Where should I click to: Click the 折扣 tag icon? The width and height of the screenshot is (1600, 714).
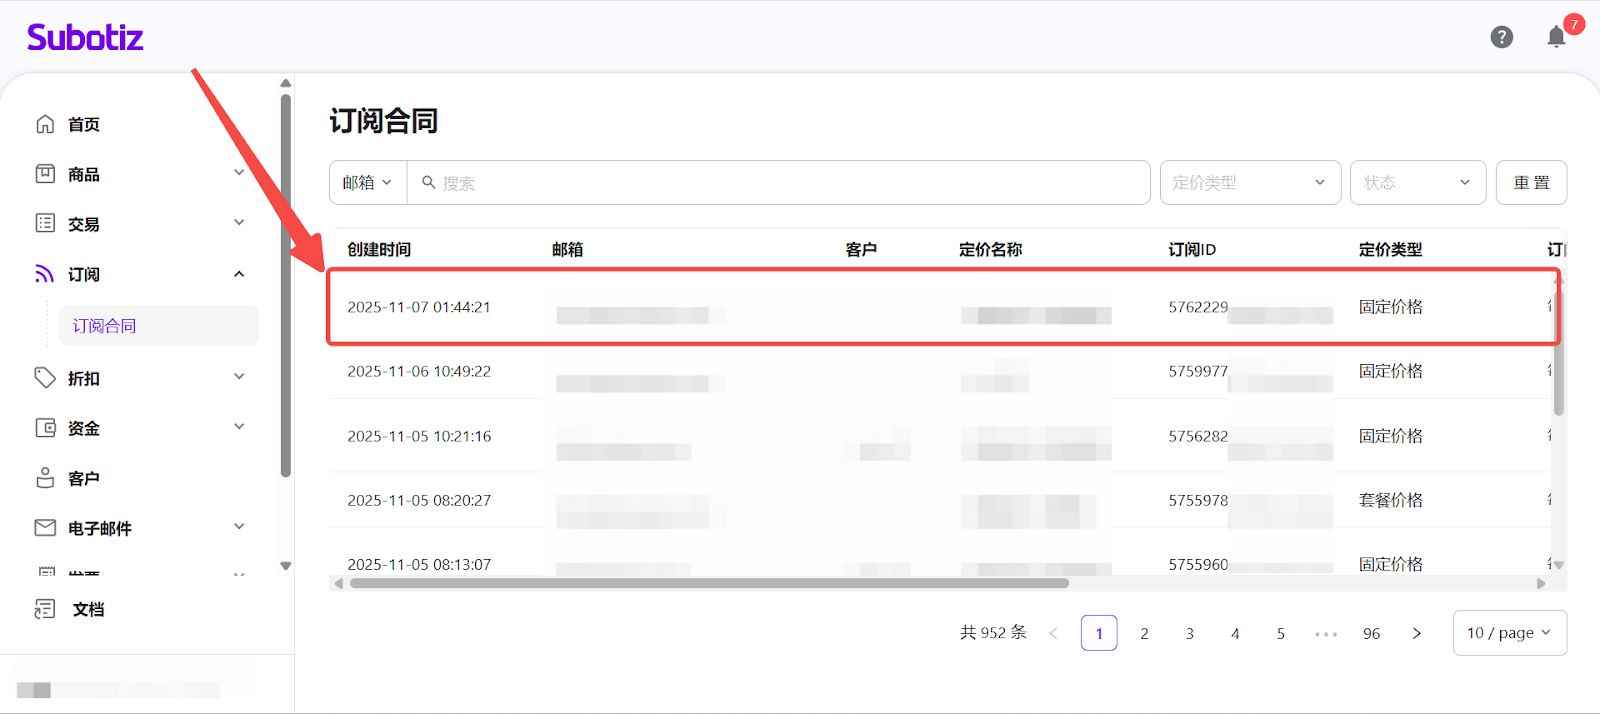(x=45, y=378)
